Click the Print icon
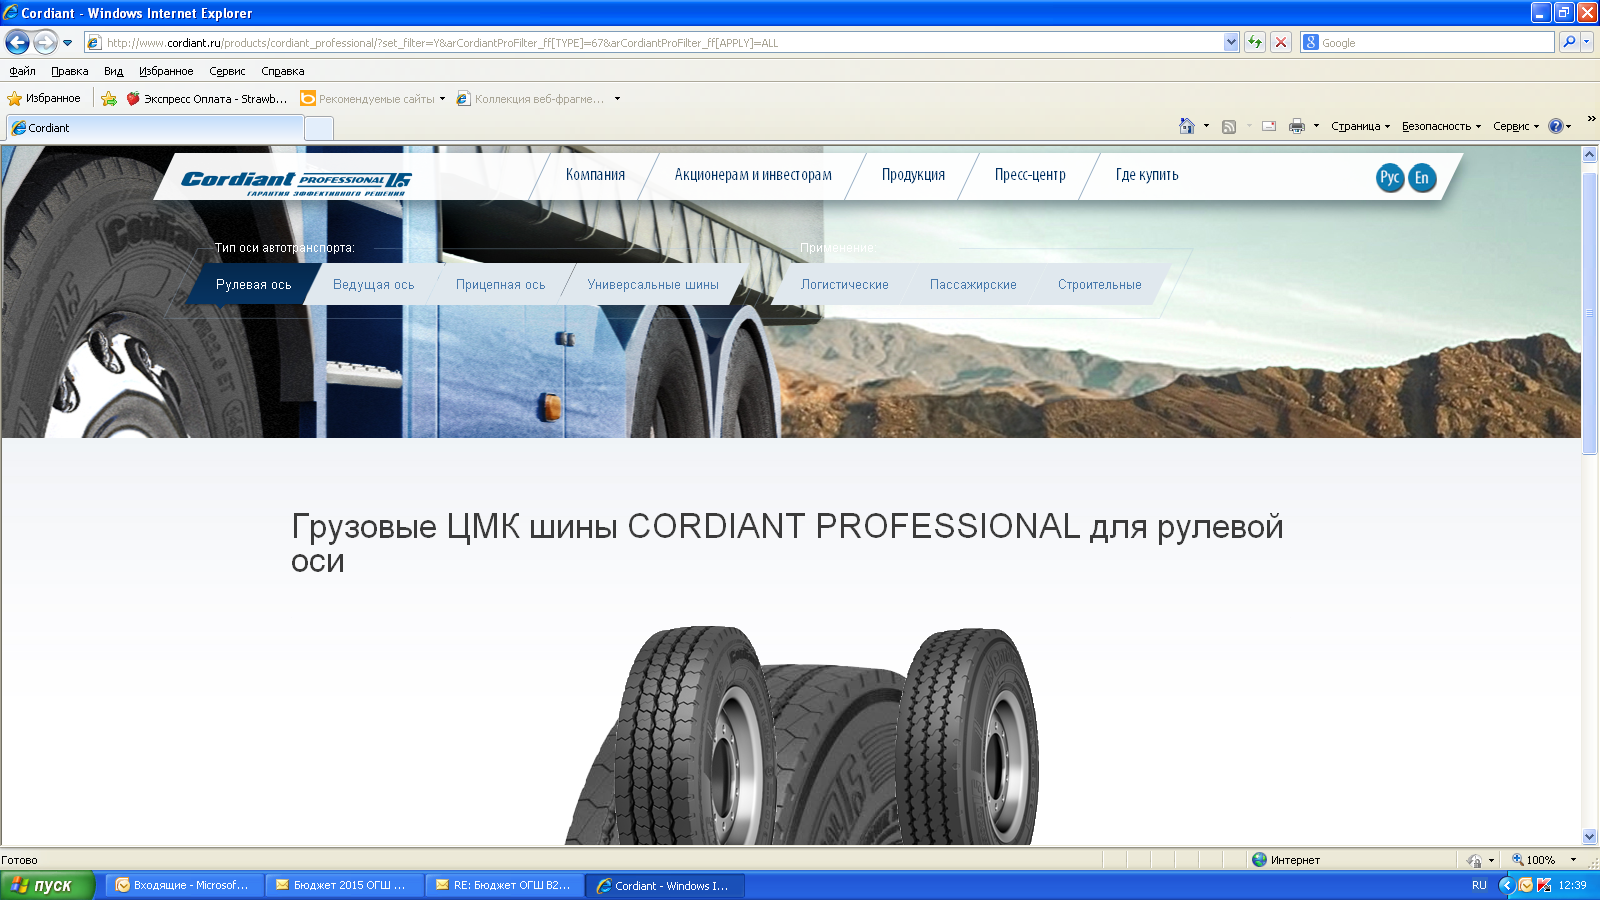This screenshot has width=1600, height=900. coord(1297,126)
